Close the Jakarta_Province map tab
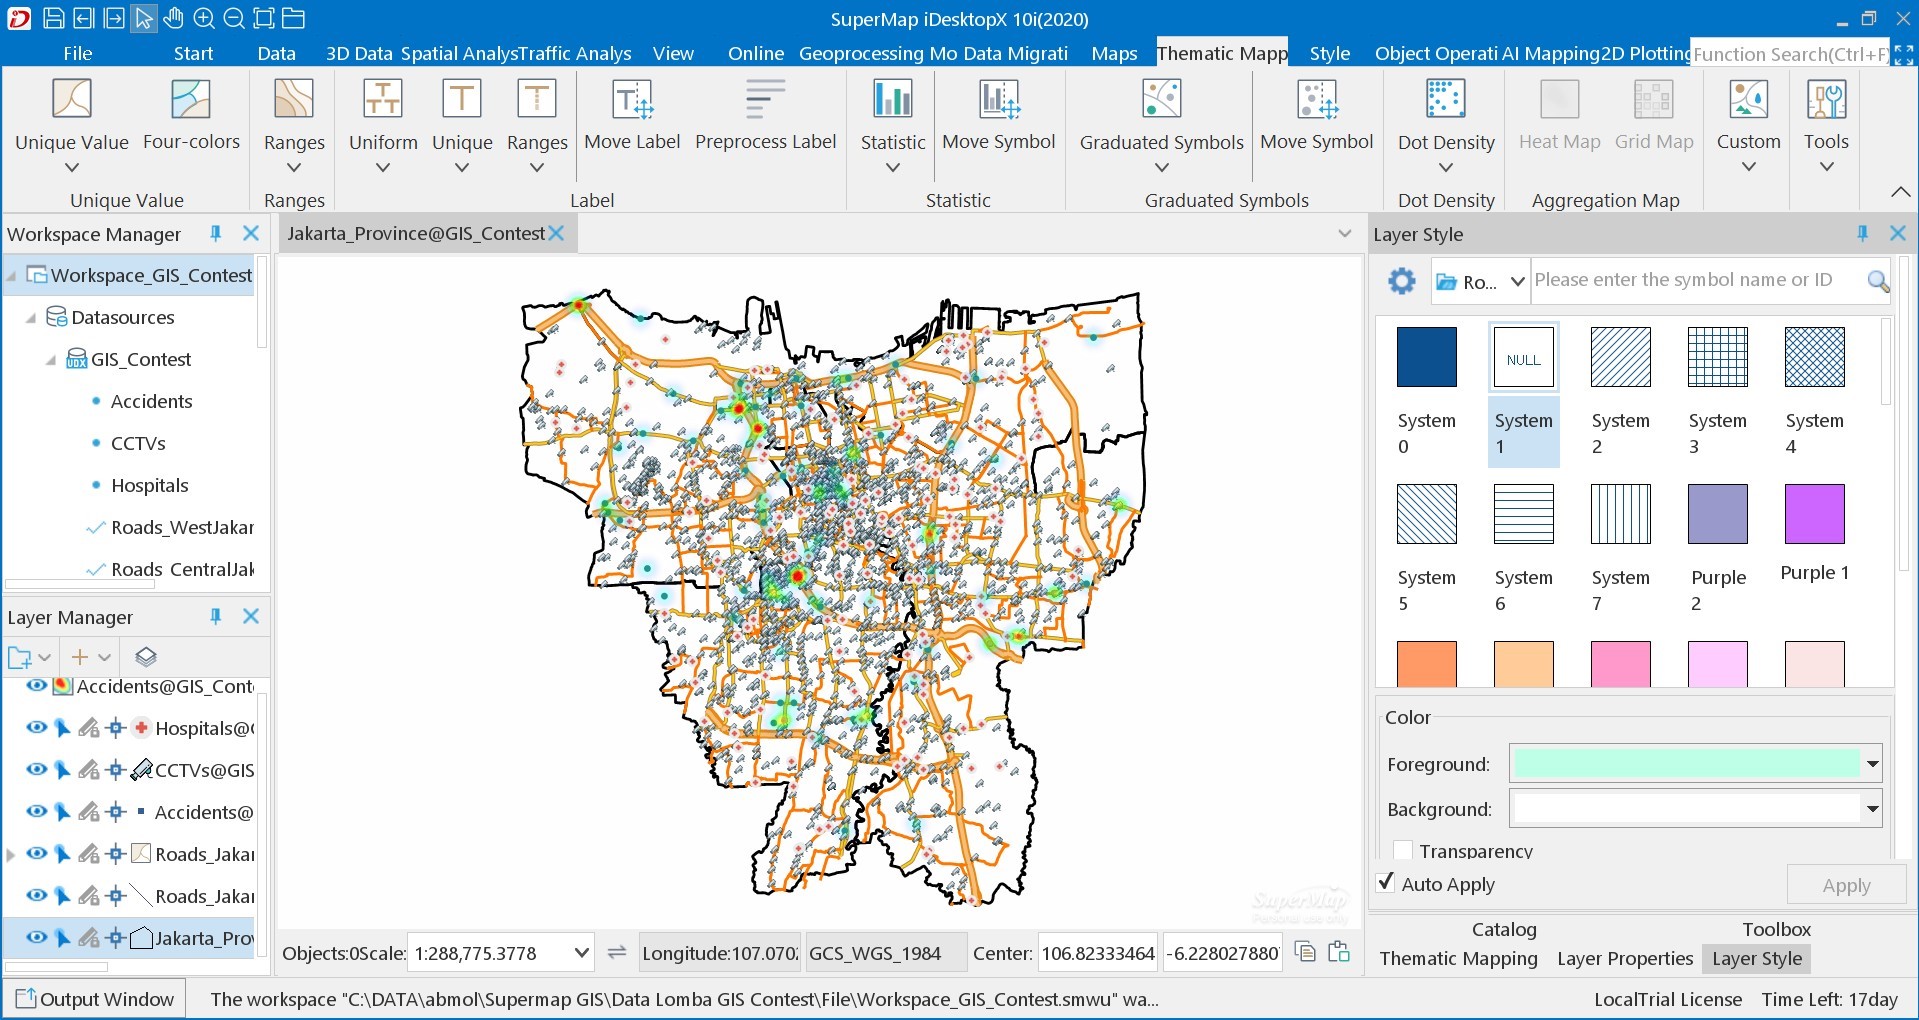Screen dimensions: 1919x1020 (557, 233)
